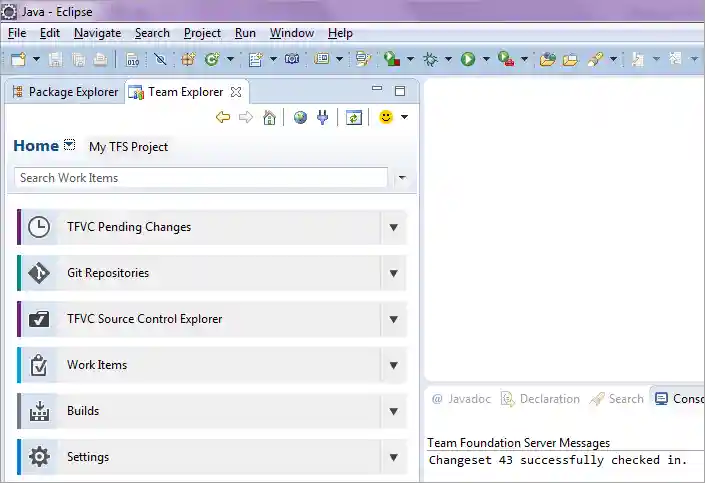Click the Open Task folder icon
The height and width of the screenshot is (483, 705).
[x=570, y=59]
